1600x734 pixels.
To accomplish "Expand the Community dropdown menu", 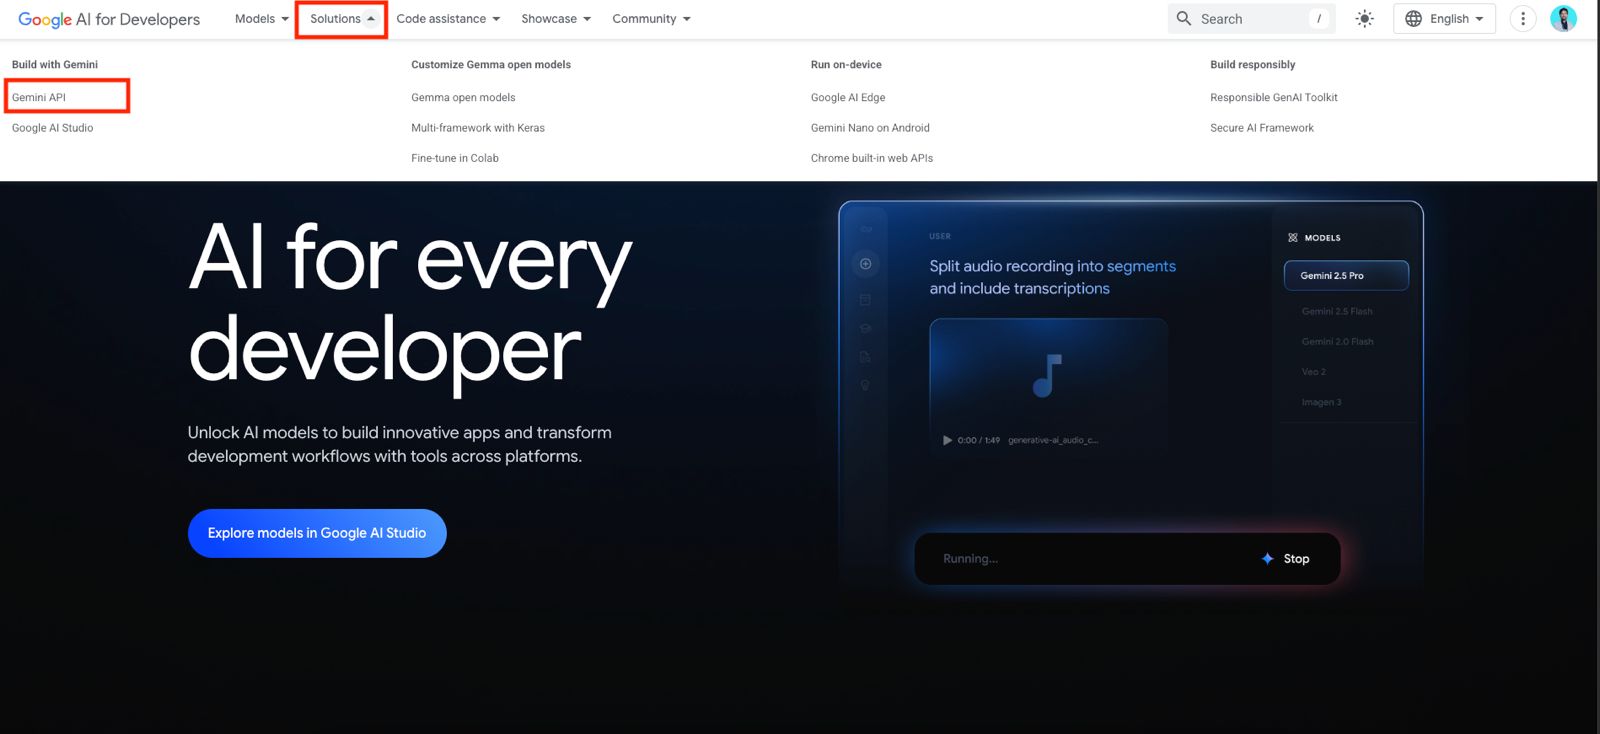I will 651,19.
